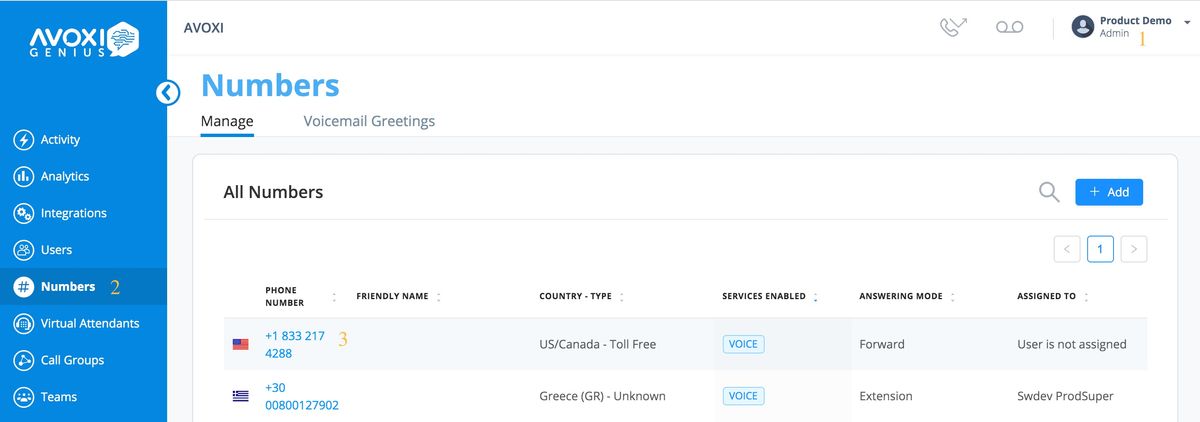
Task: Expand the Product Demo account dropdown arrow
Action: pyautogui.click(x=1186, y=21)
